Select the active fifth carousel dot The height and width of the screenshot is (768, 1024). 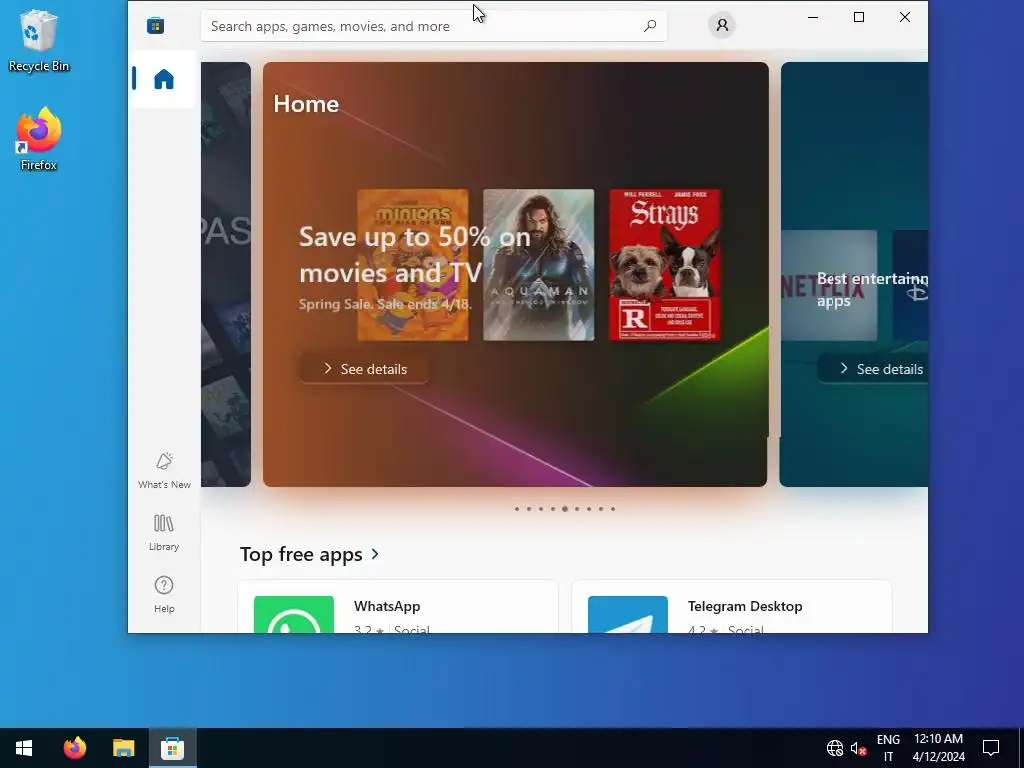pos(565,509)
